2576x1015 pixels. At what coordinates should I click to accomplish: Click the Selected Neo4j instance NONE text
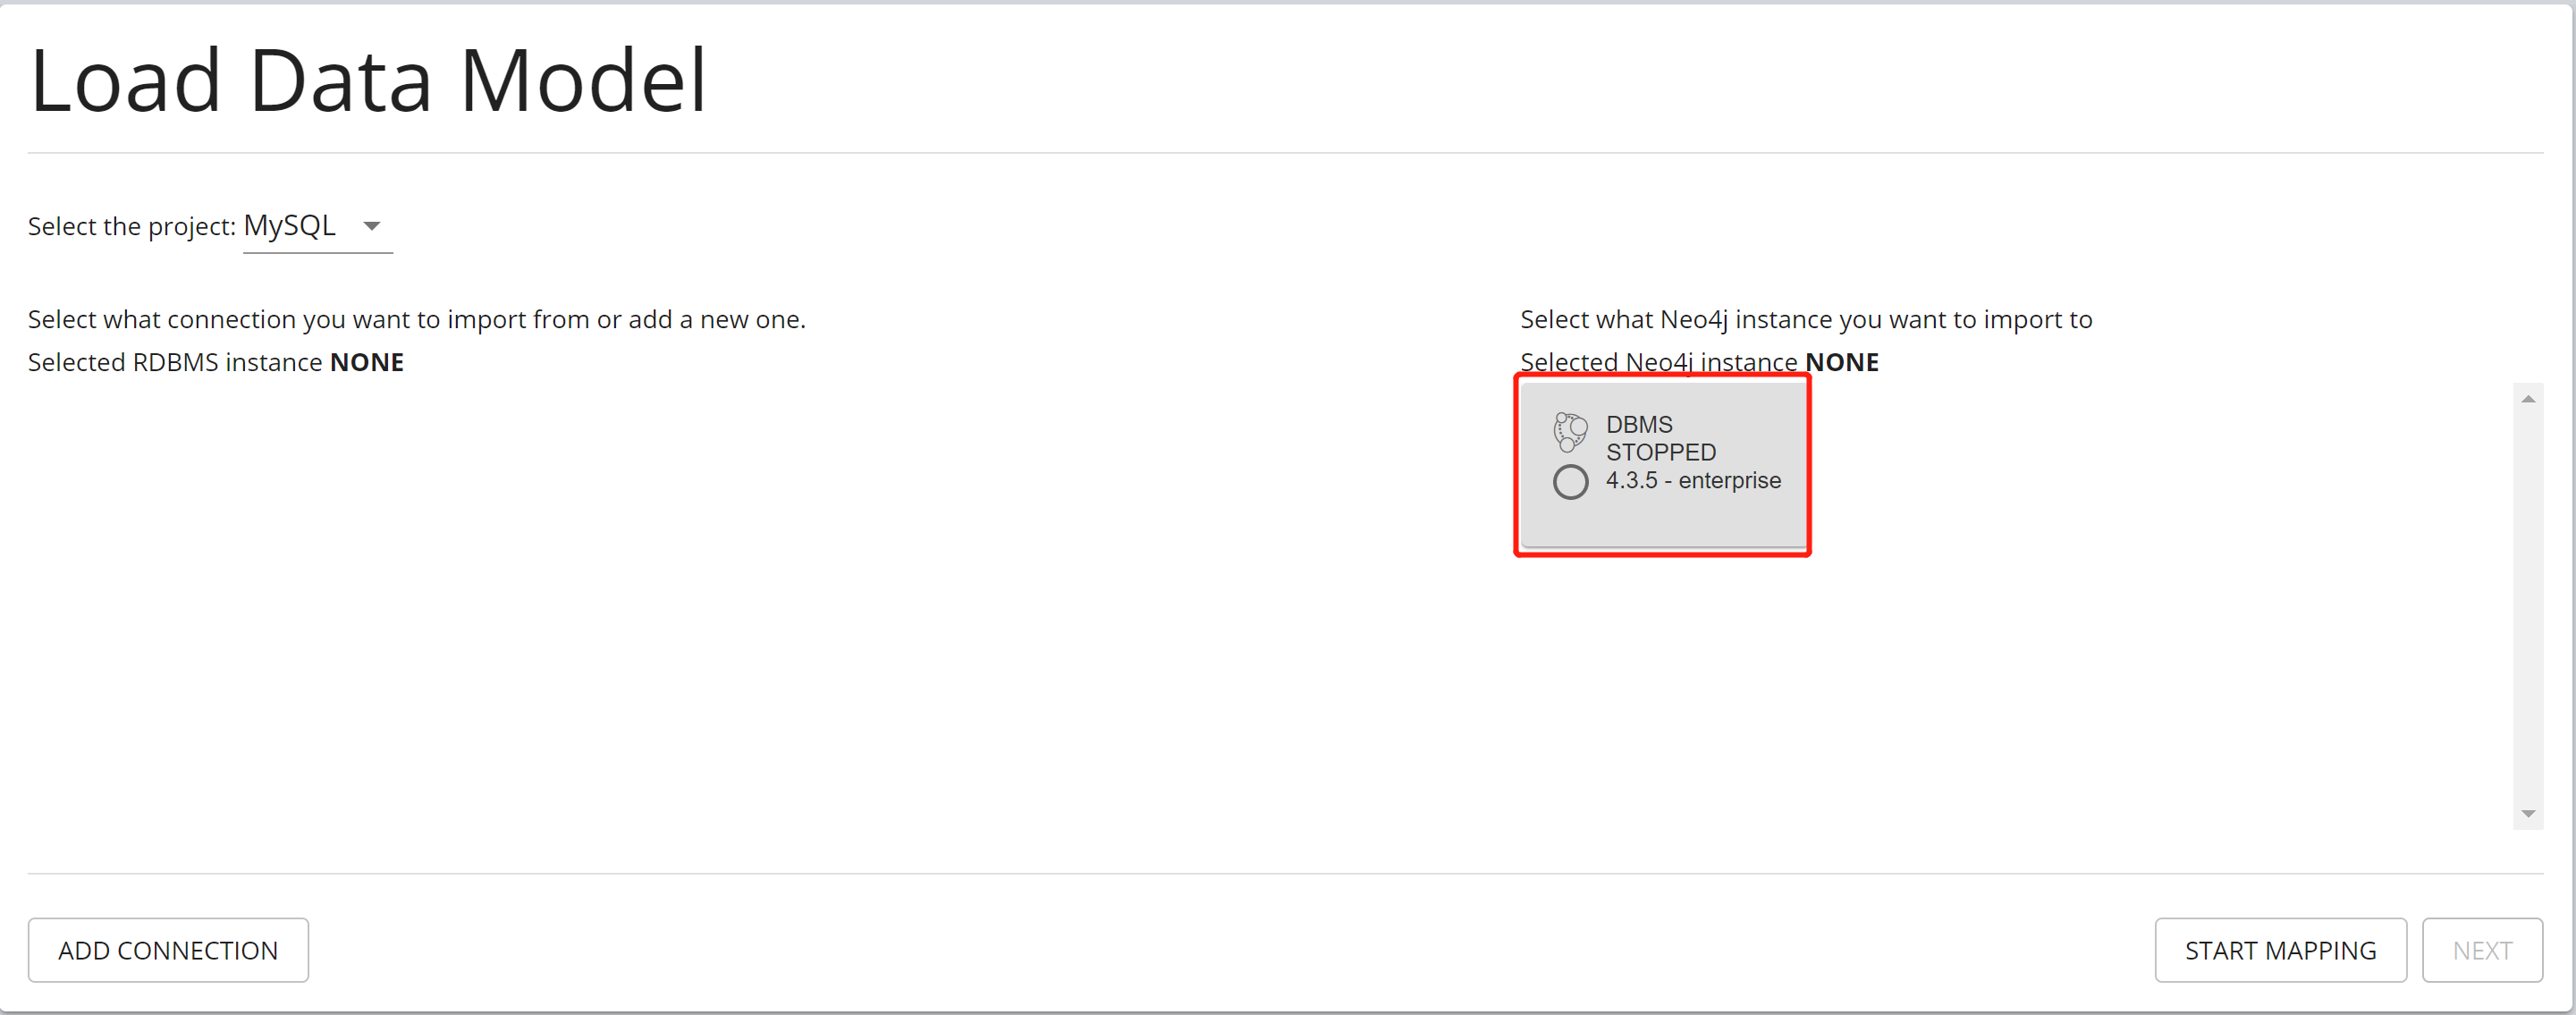tap(1698, 362)
